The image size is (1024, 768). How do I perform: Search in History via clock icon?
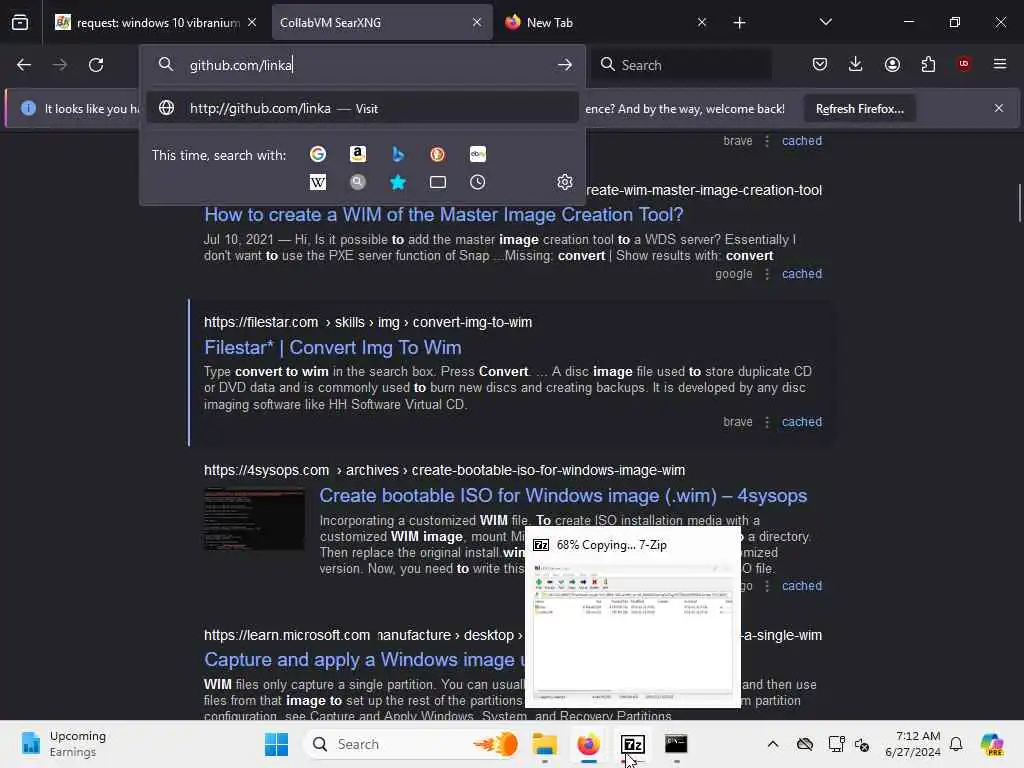pos(477,182)
